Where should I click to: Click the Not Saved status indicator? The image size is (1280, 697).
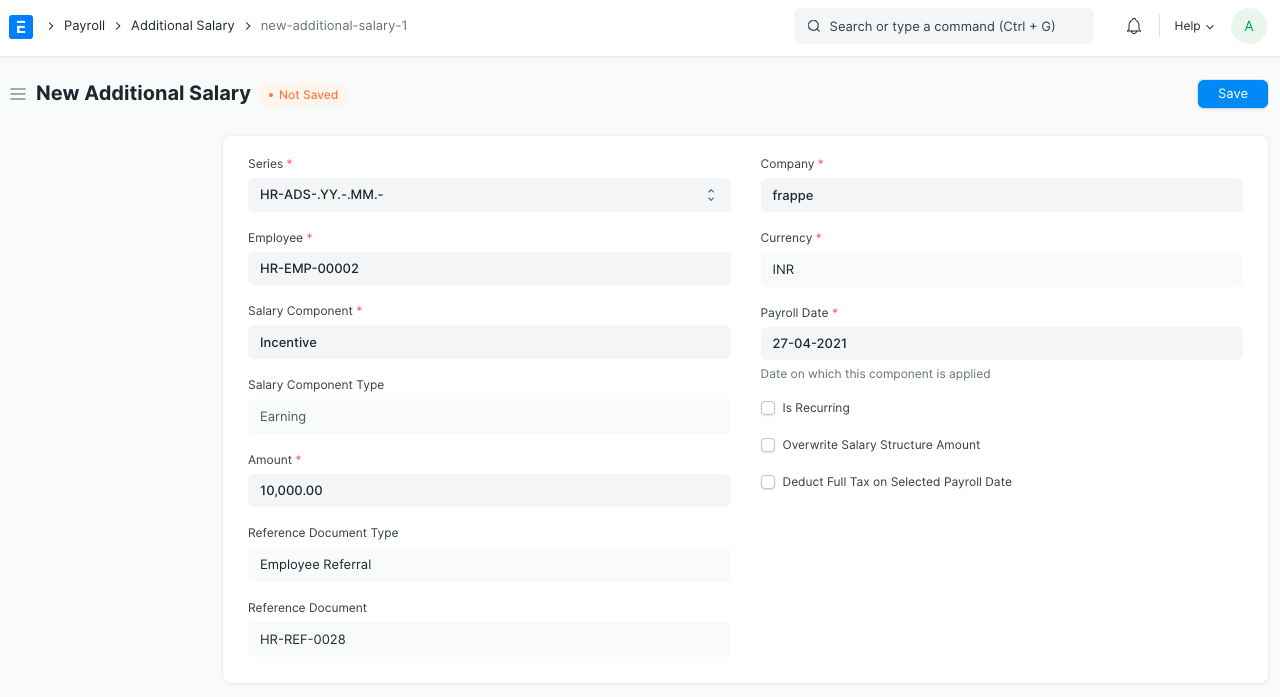tap(302, 94)
